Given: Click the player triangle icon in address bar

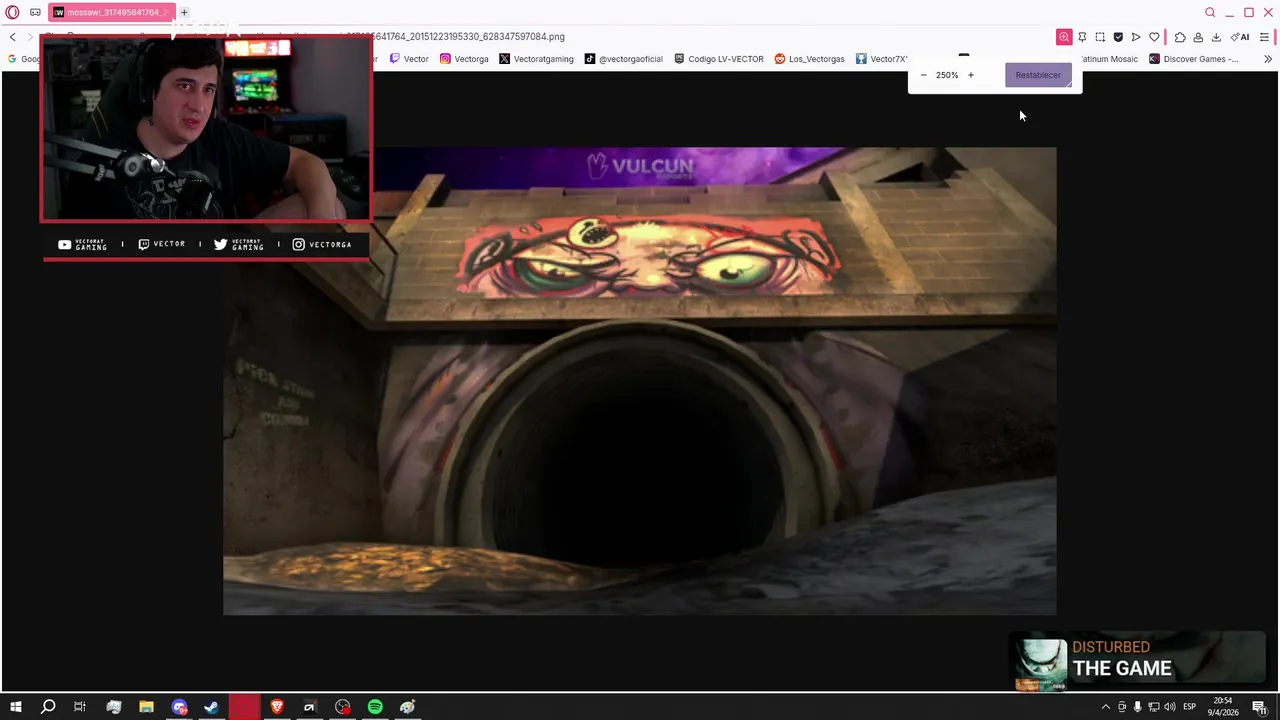Looking at the screenshot, I should (1136, 37).
